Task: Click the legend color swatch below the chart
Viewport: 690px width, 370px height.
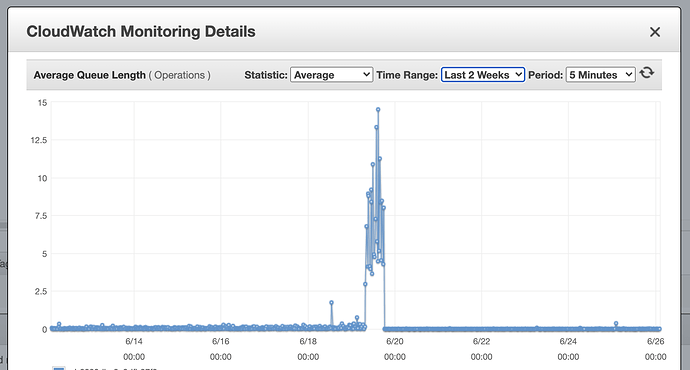Action: (59, 368)
